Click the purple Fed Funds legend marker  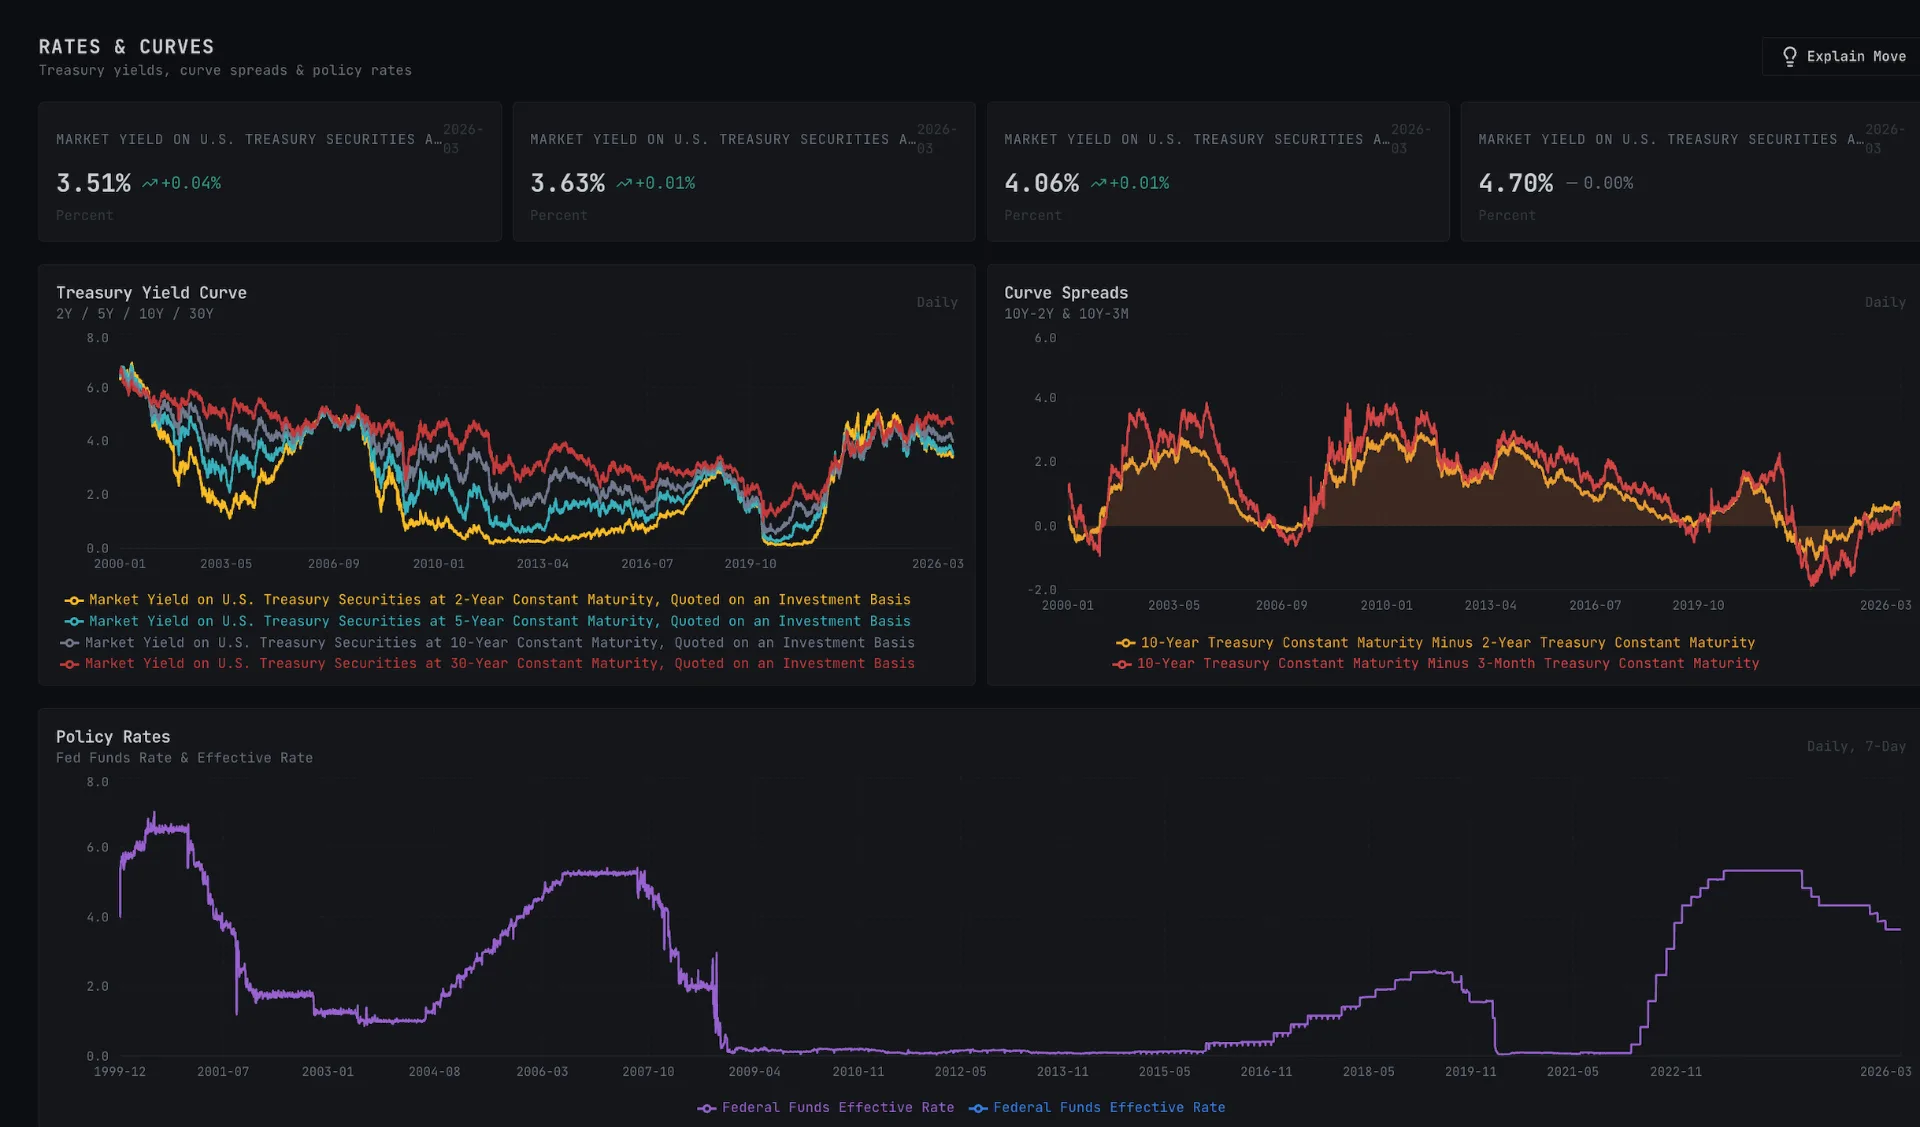click(x=707, y=1108)
